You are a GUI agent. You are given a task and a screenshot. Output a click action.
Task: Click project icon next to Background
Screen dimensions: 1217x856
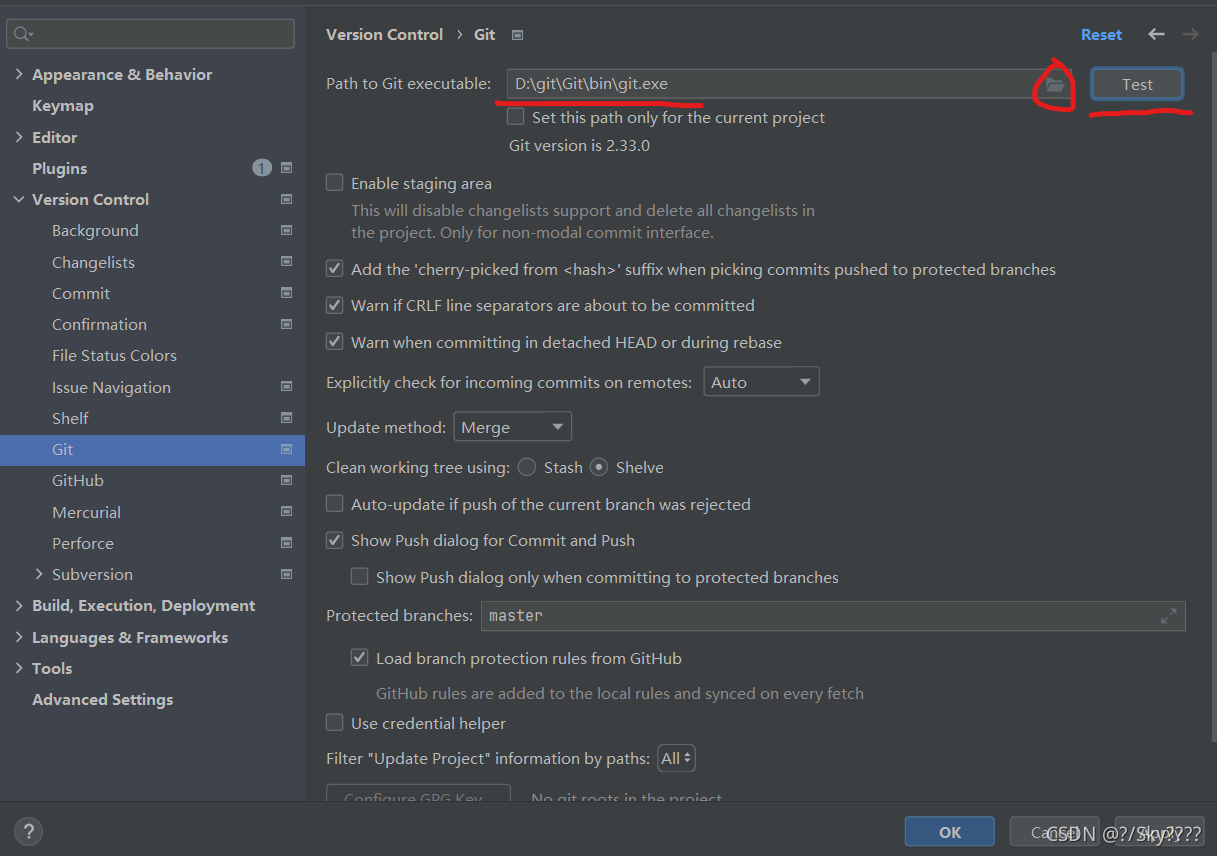287,230
